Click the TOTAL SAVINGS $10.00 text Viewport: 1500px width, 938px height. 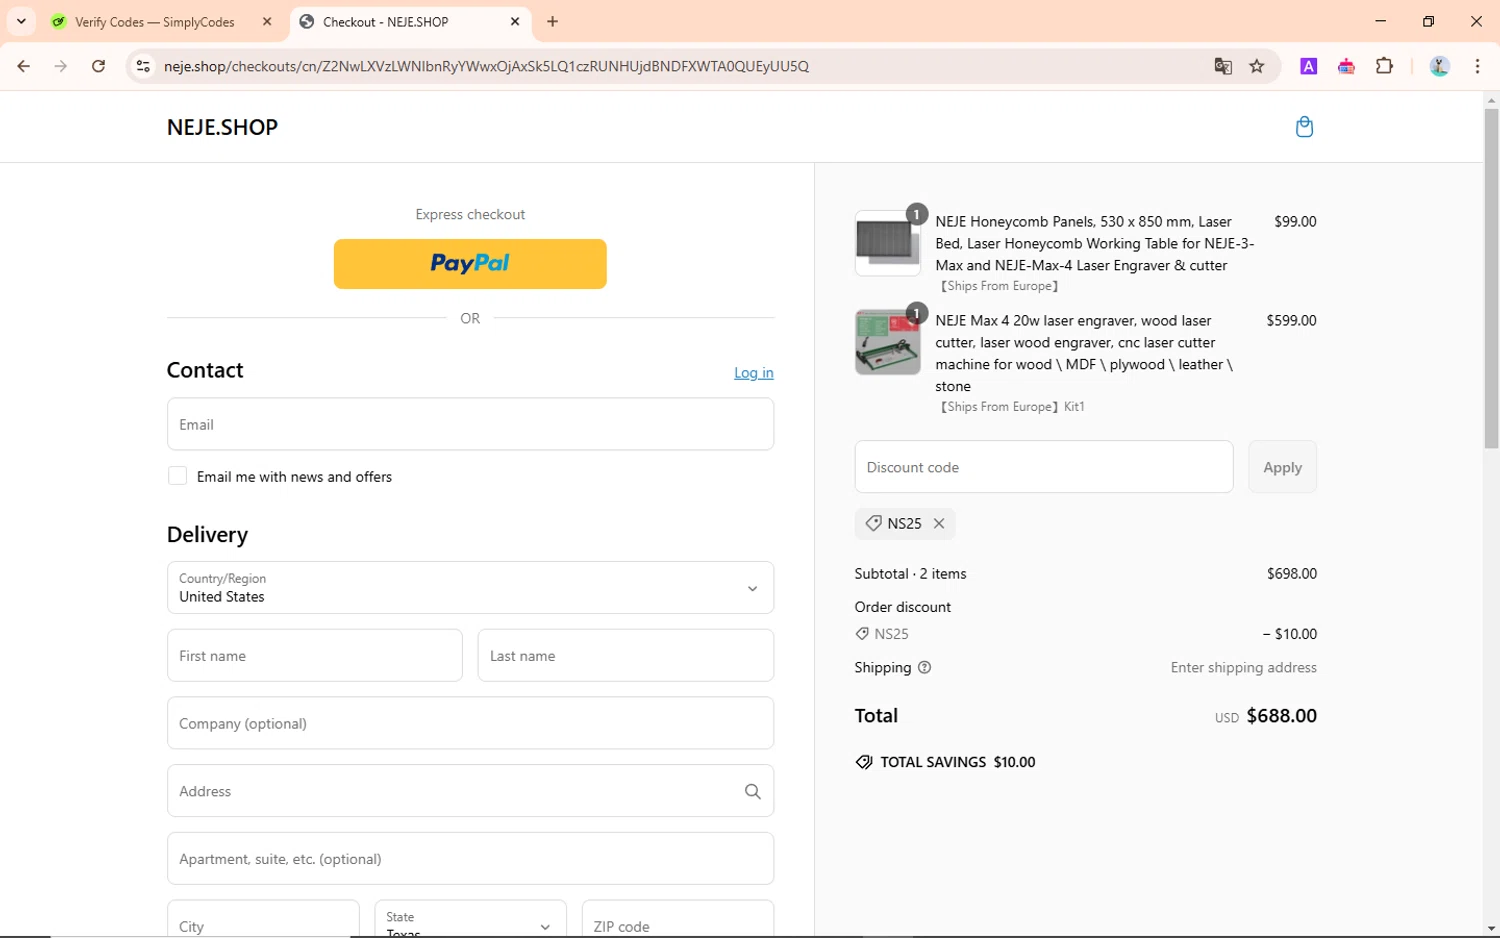click(958, 762)
